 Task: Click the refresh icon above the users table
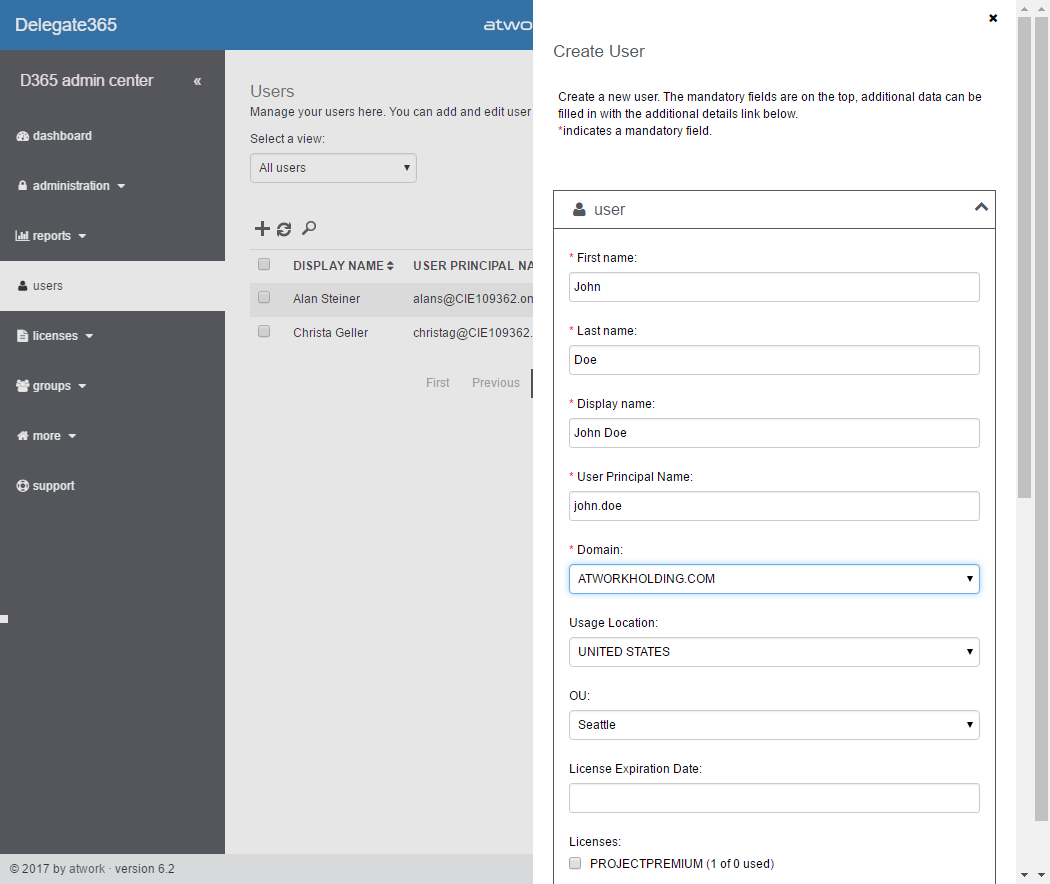click(284, 229)
